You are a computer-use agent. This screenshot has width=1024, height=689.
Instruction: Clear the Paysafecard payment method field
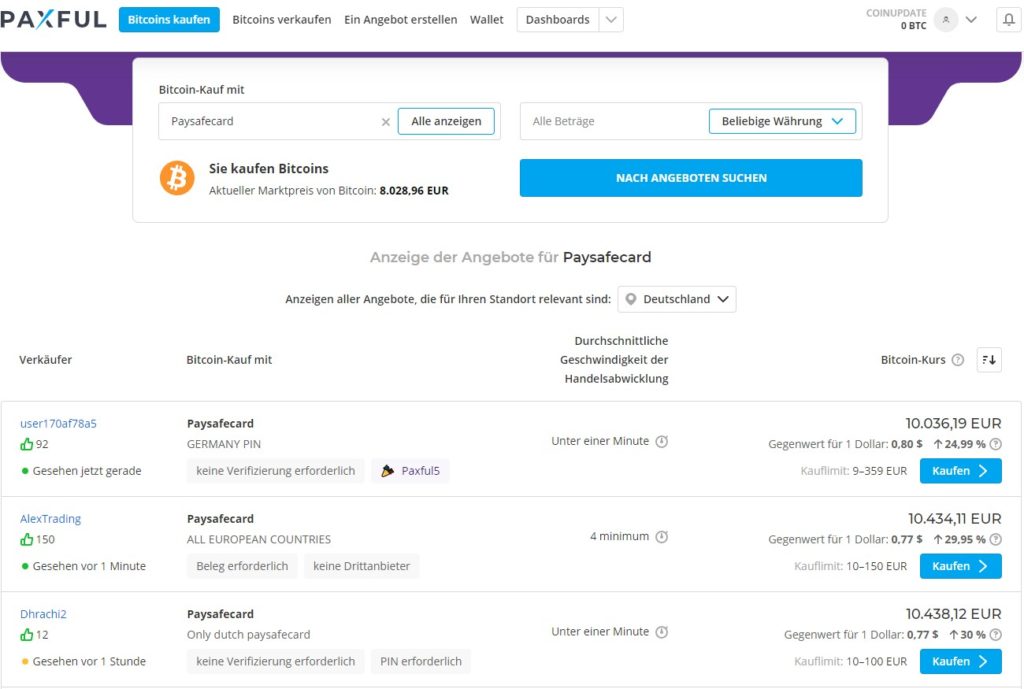pos(386,122)
